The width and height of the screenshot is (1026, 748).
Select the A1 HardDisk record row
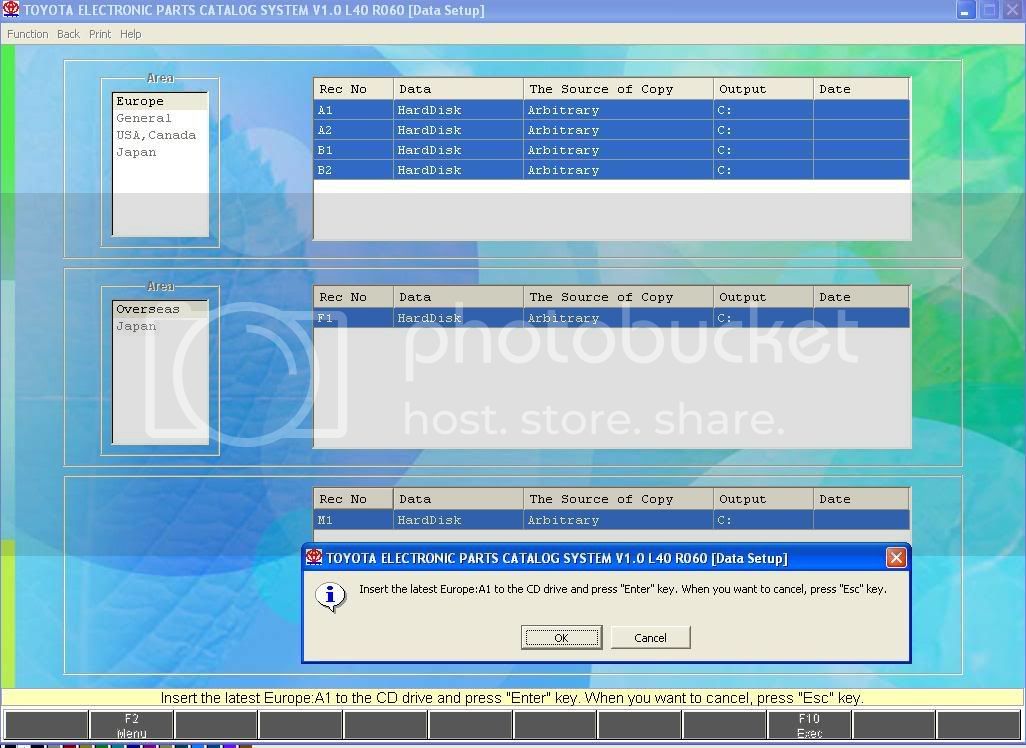click(611, 110)
